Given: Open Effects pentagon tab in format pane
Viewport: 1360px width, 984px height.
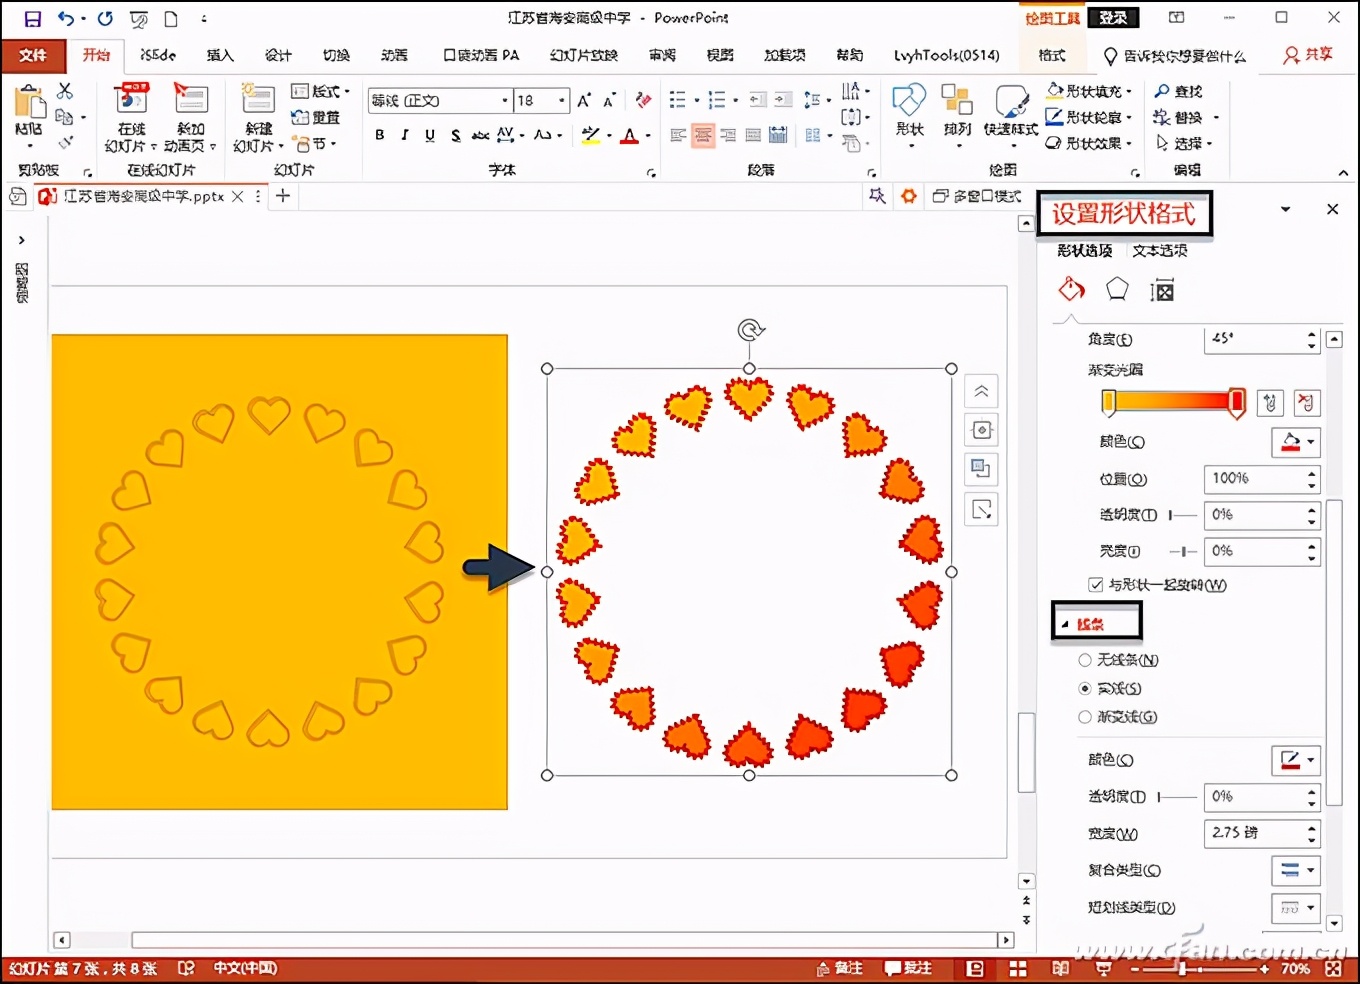Looking at the screenshot, I should coord(1117,290).
